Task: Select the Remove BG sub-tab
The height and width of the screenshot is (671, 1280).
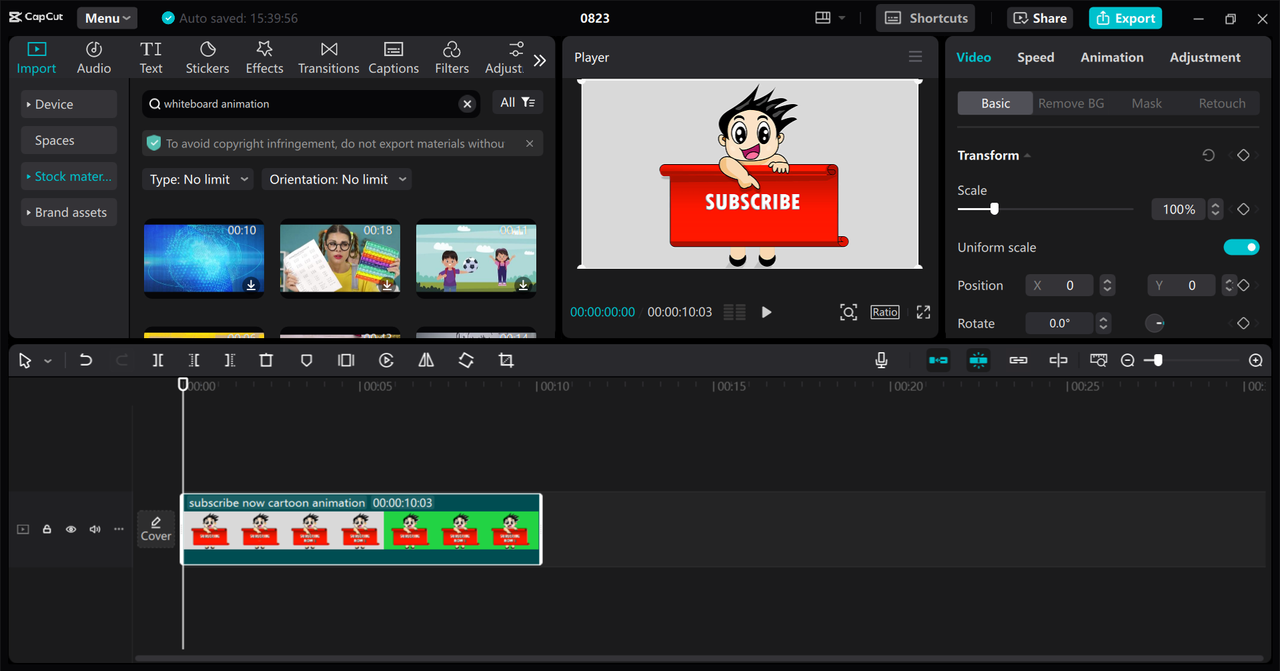Action: point(1071,103)
